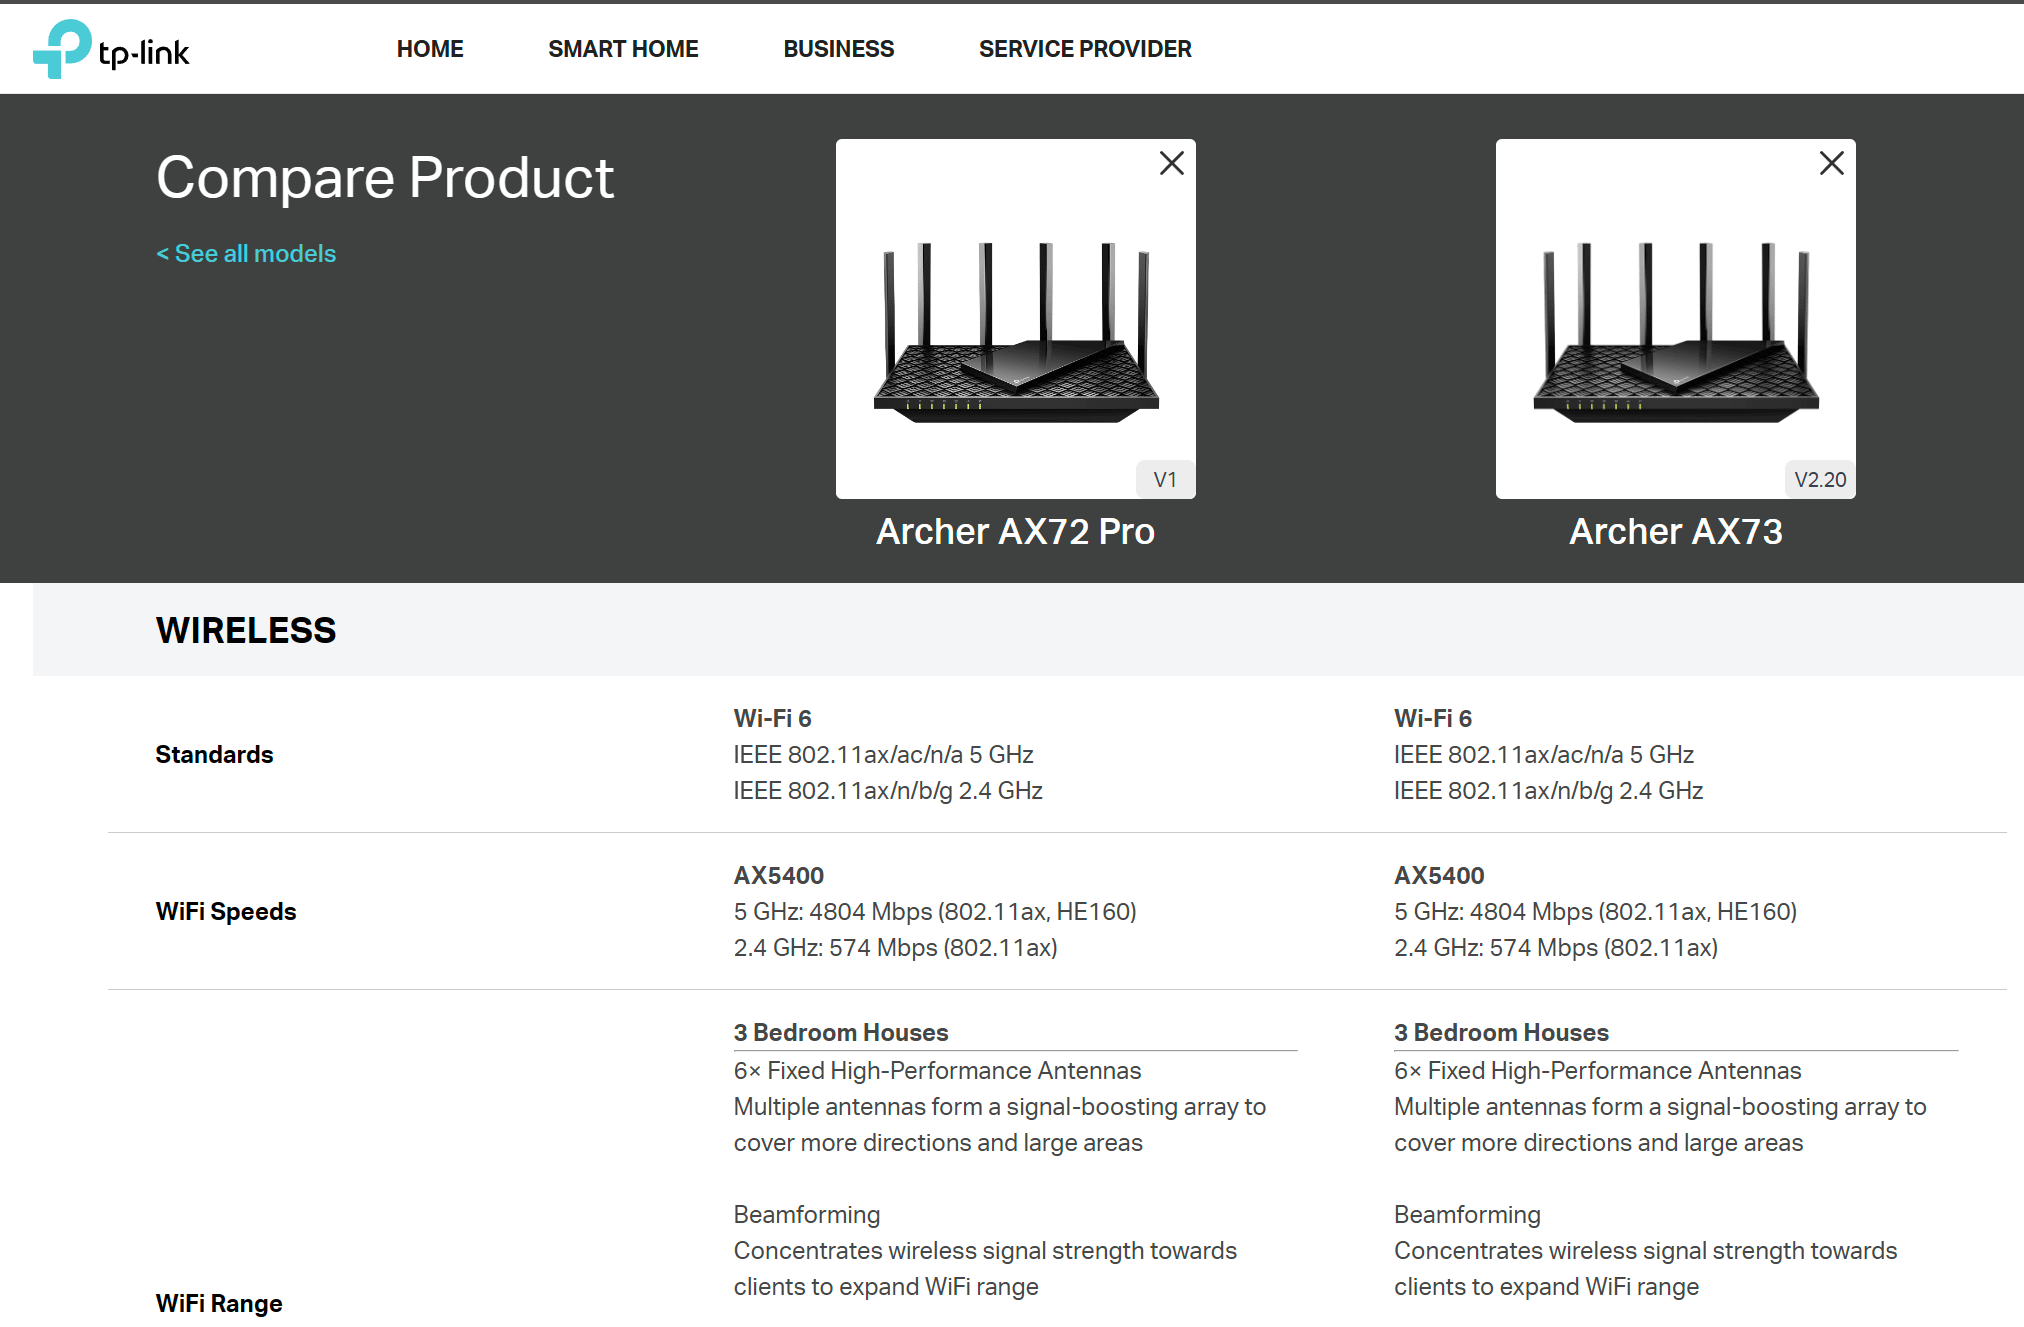Screen dimensions: 2024x1327
Task: Remove Archer AX72 Pro from comparison
Action: 1171,163
